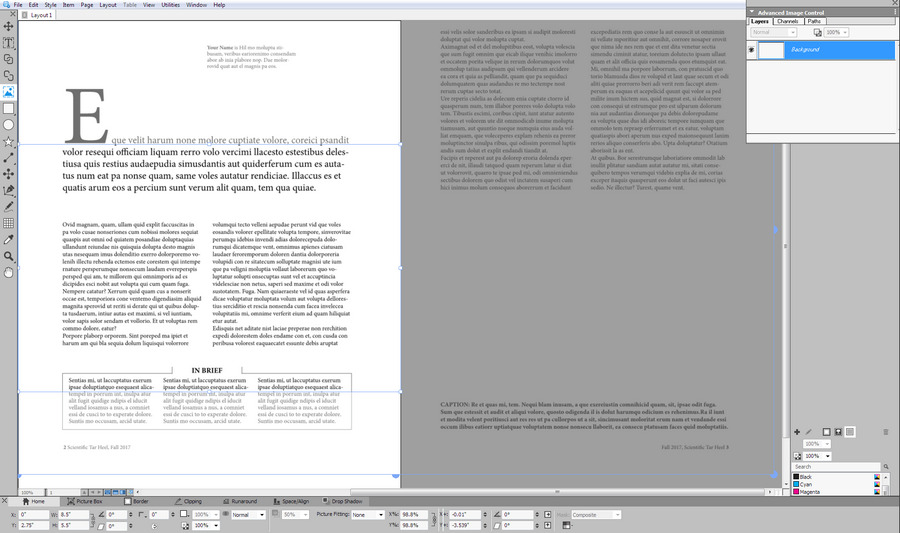The image size is (900, 533).
Task: Select the Eyedropper tool in toolbar
Action: point(9,239)
